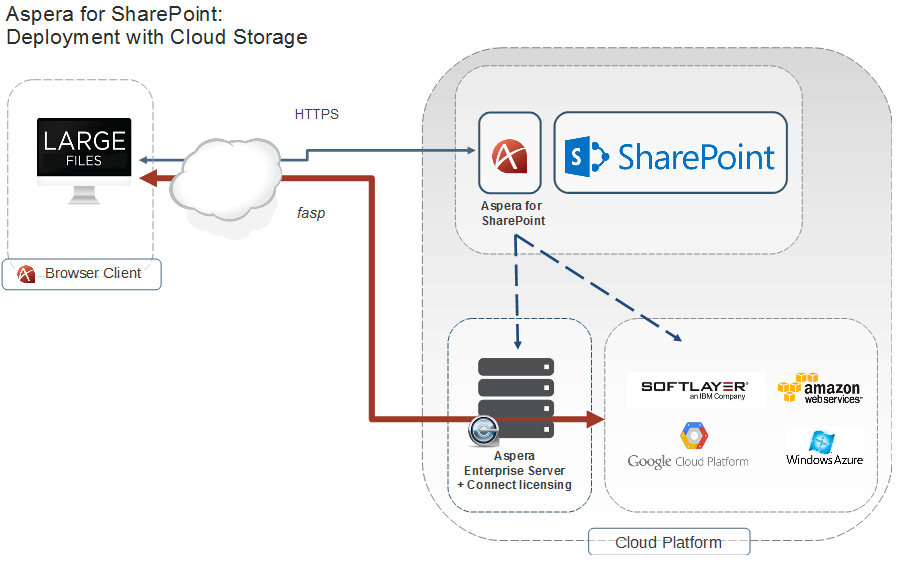Select the diagram title text

[156, 26]
